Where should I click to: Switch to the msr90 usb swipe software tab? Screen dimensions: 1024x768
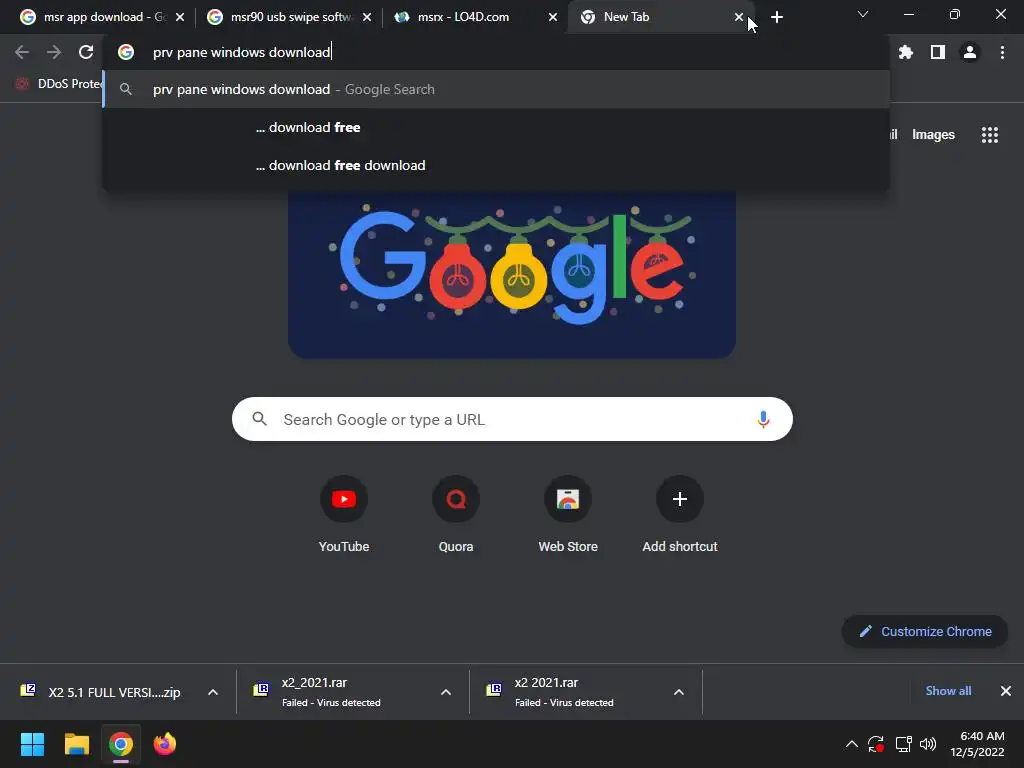click(287, 17)
